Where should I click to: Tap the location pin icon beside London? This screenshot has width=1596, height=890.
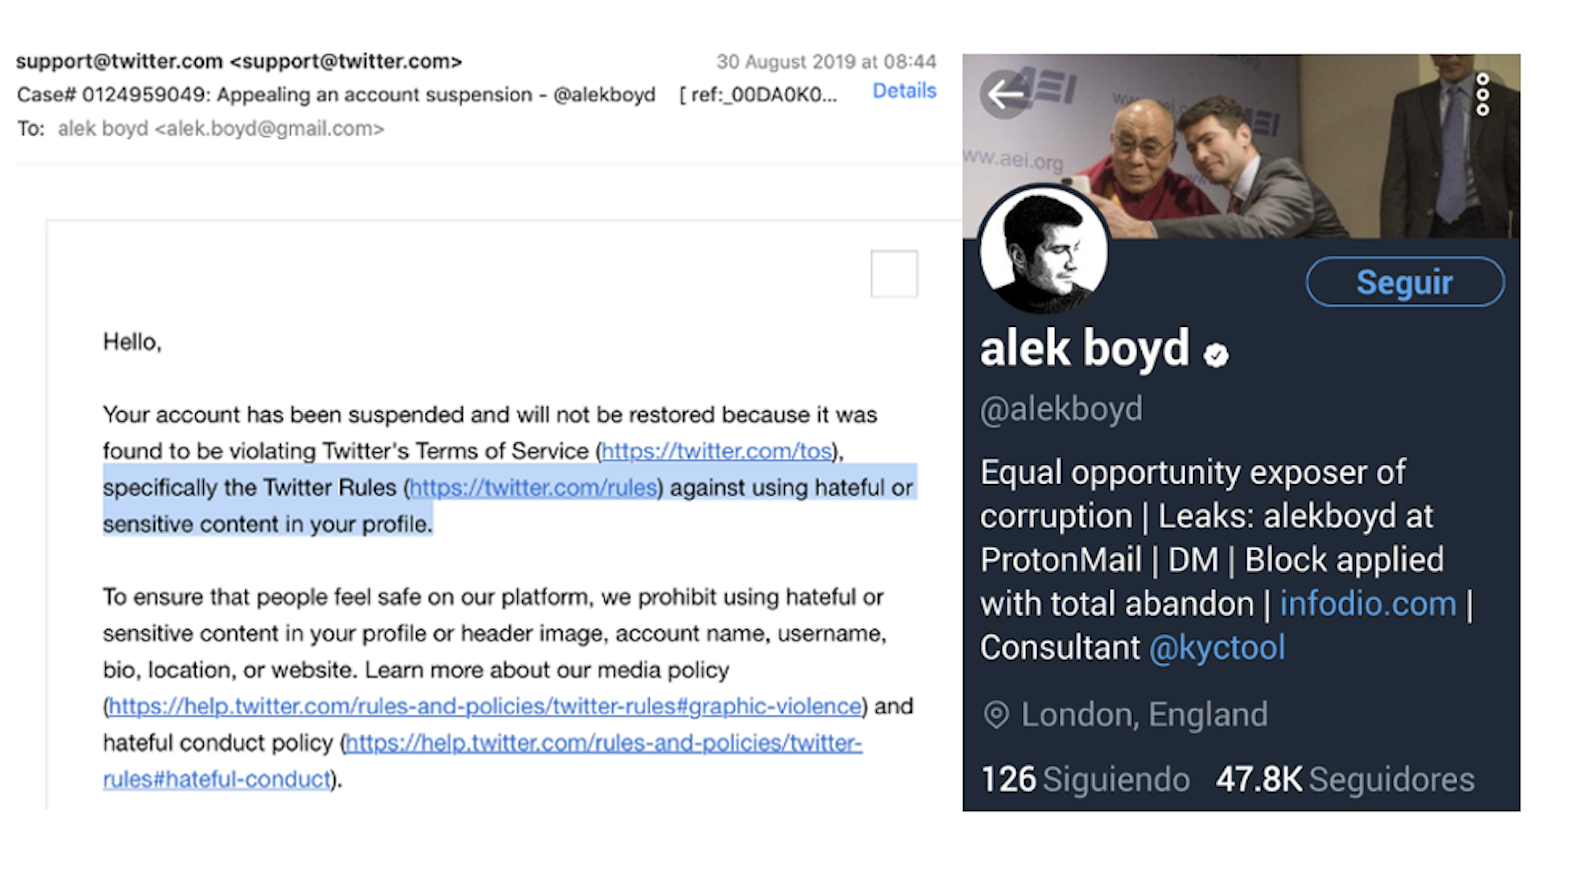click(x=996, y=715)
